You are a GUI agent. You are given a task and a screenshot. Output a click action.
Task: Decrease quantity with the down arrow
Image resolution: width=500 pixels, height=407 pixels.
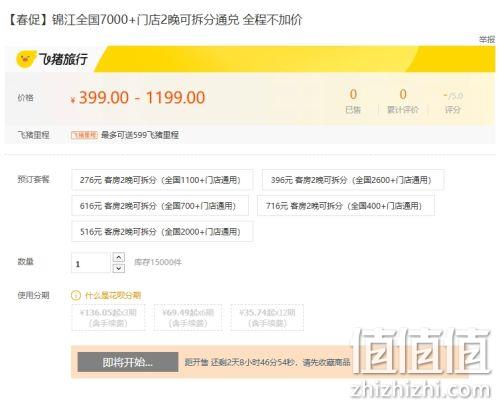pyautogui.click(x=119, y=268)
